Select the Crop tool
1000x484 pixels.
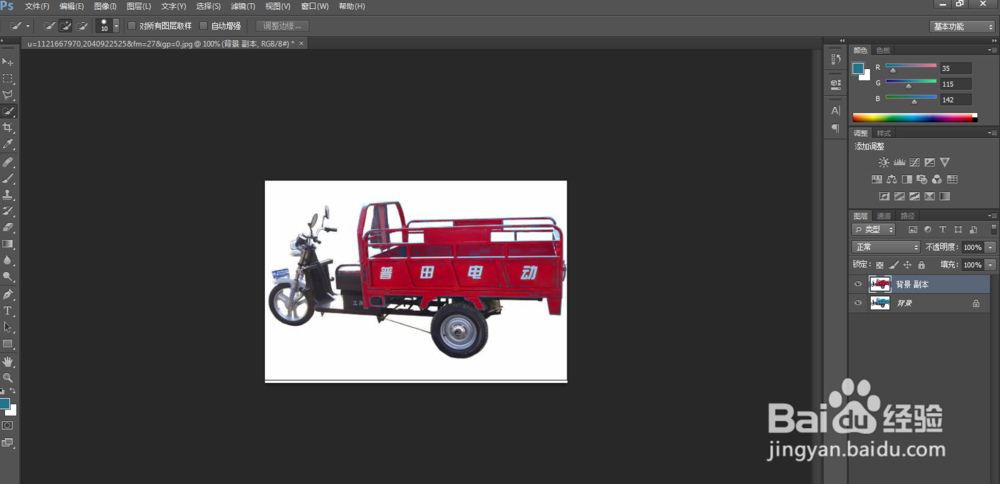coord(8,128)
